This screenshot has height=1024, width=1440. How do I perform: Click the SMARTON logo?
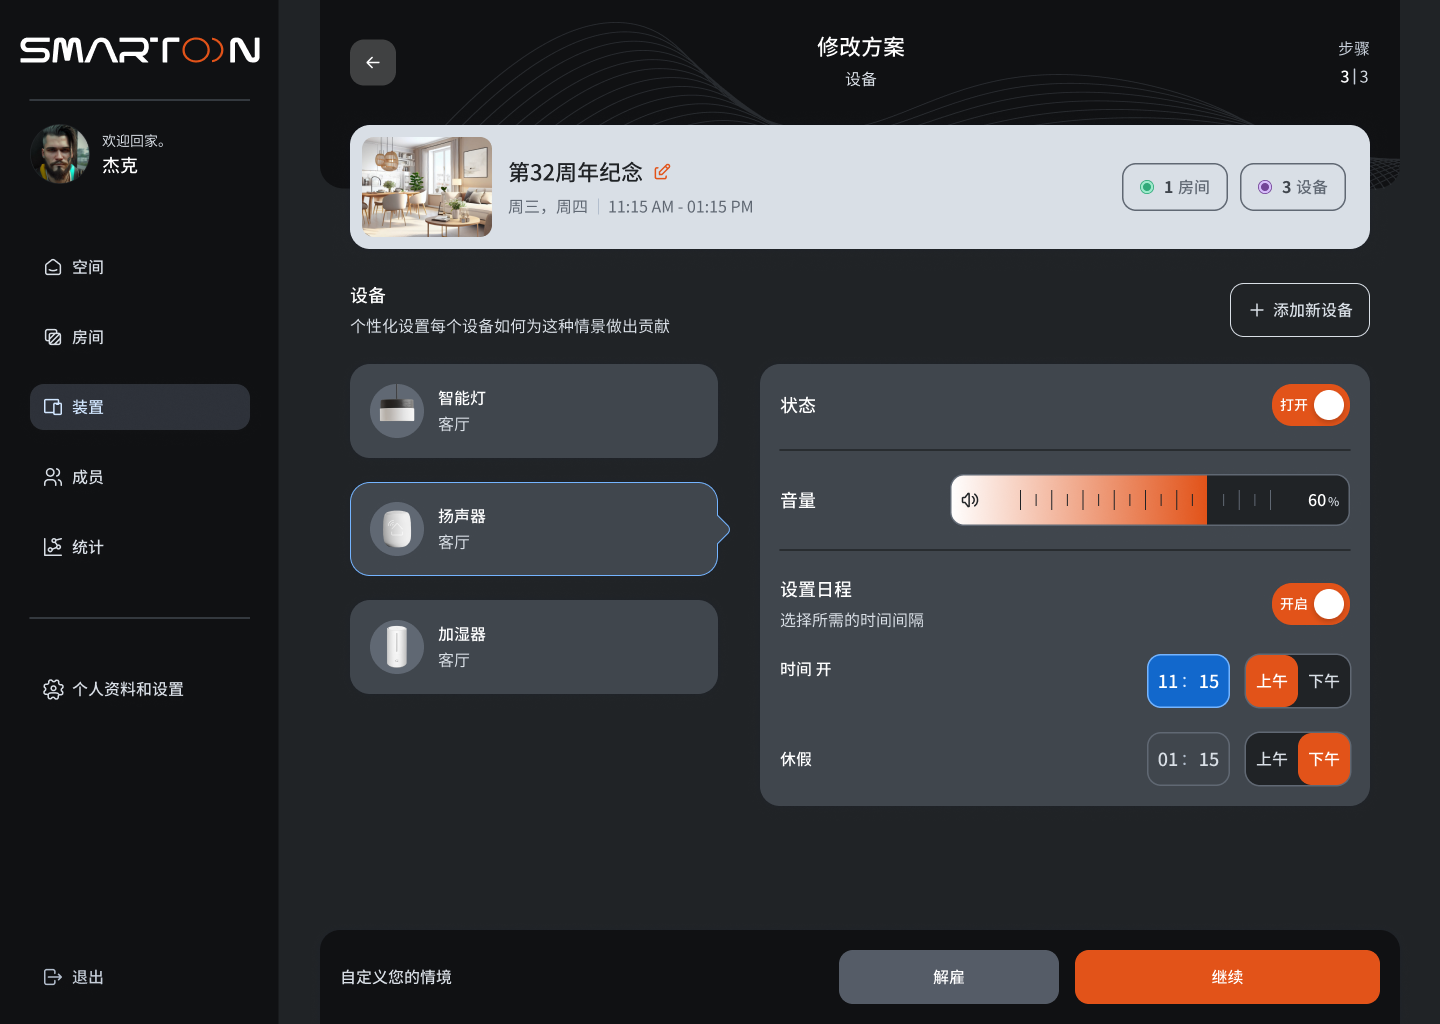click(x=140, y=50)
